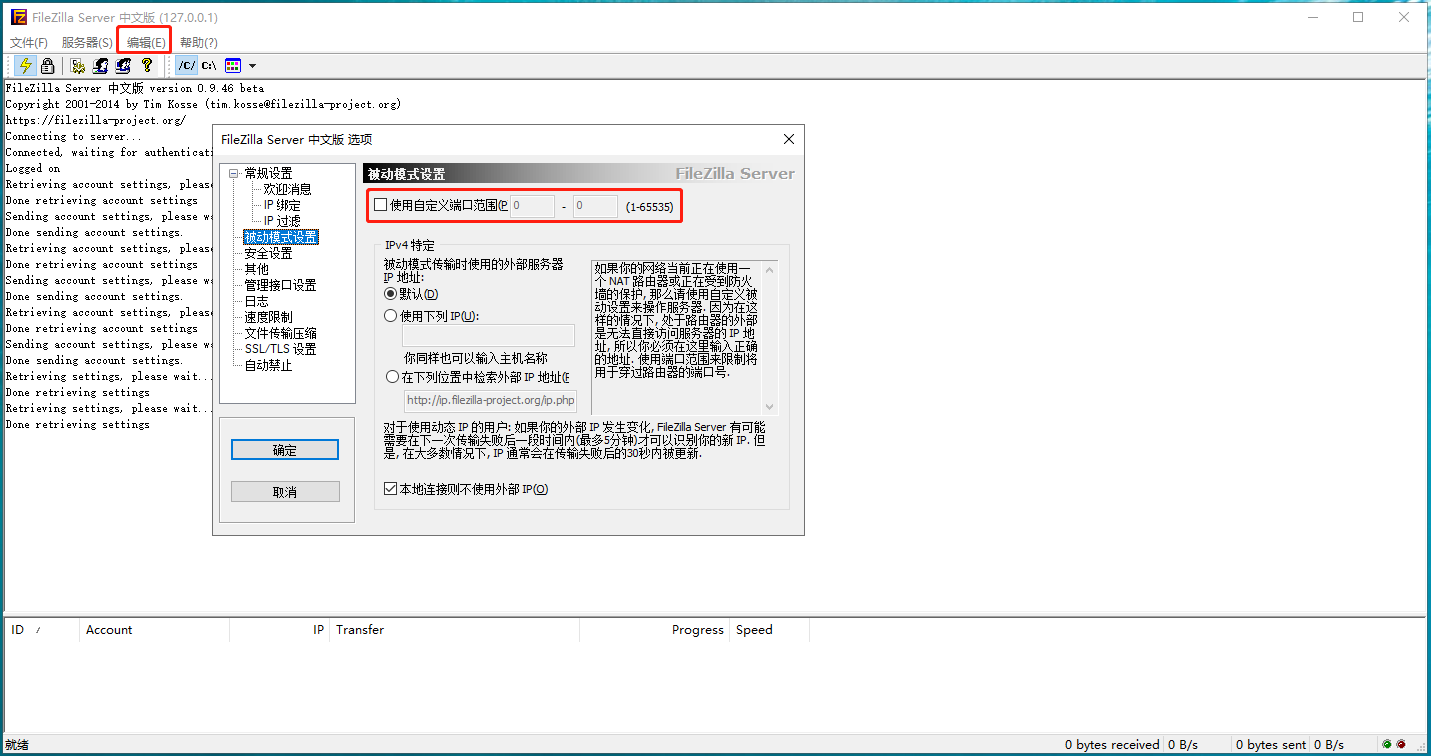Open the 服务器(S) menu
Image resolution: width=1431 pixels, height=756 pixels.
pos(87,43)
